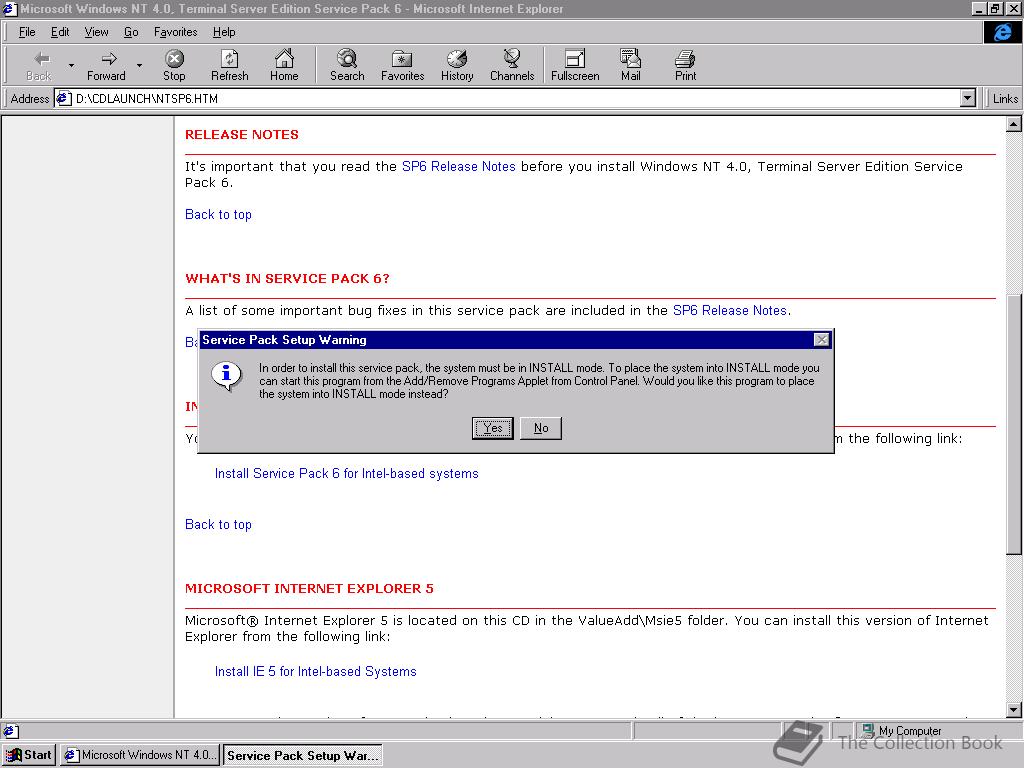Open the History toolbar icon
This screenshot has height=768, width=1024.
[457, 59]
